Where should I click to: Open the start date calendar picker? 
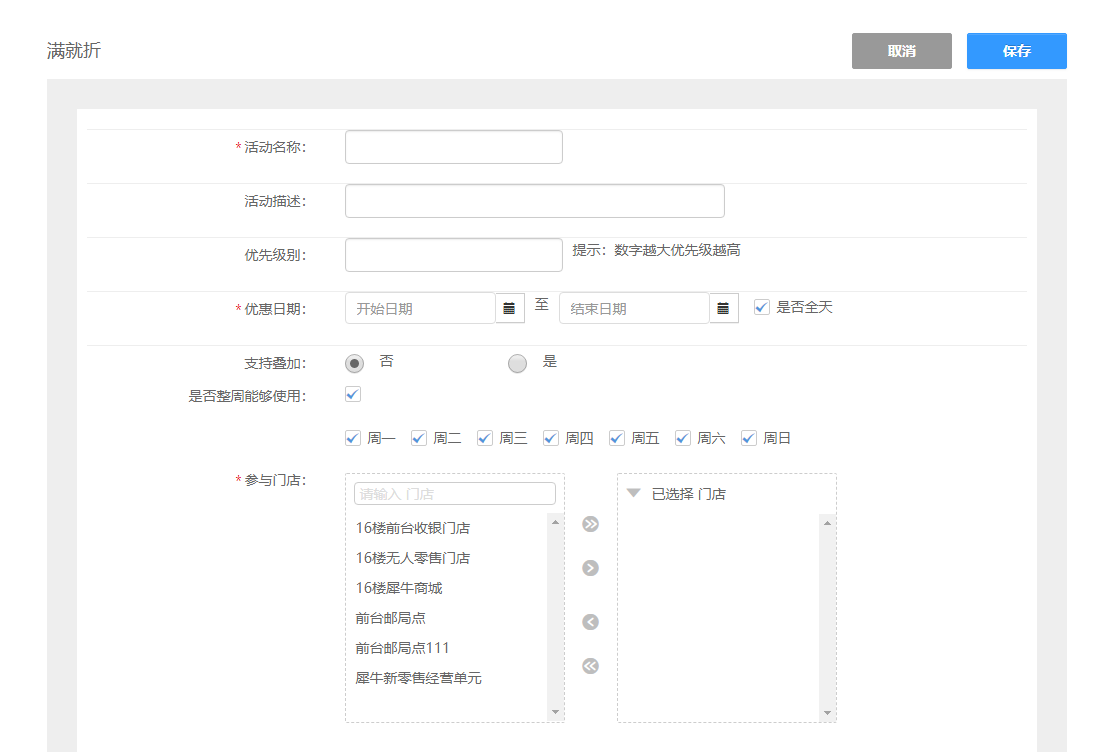(x=509, y=308)
